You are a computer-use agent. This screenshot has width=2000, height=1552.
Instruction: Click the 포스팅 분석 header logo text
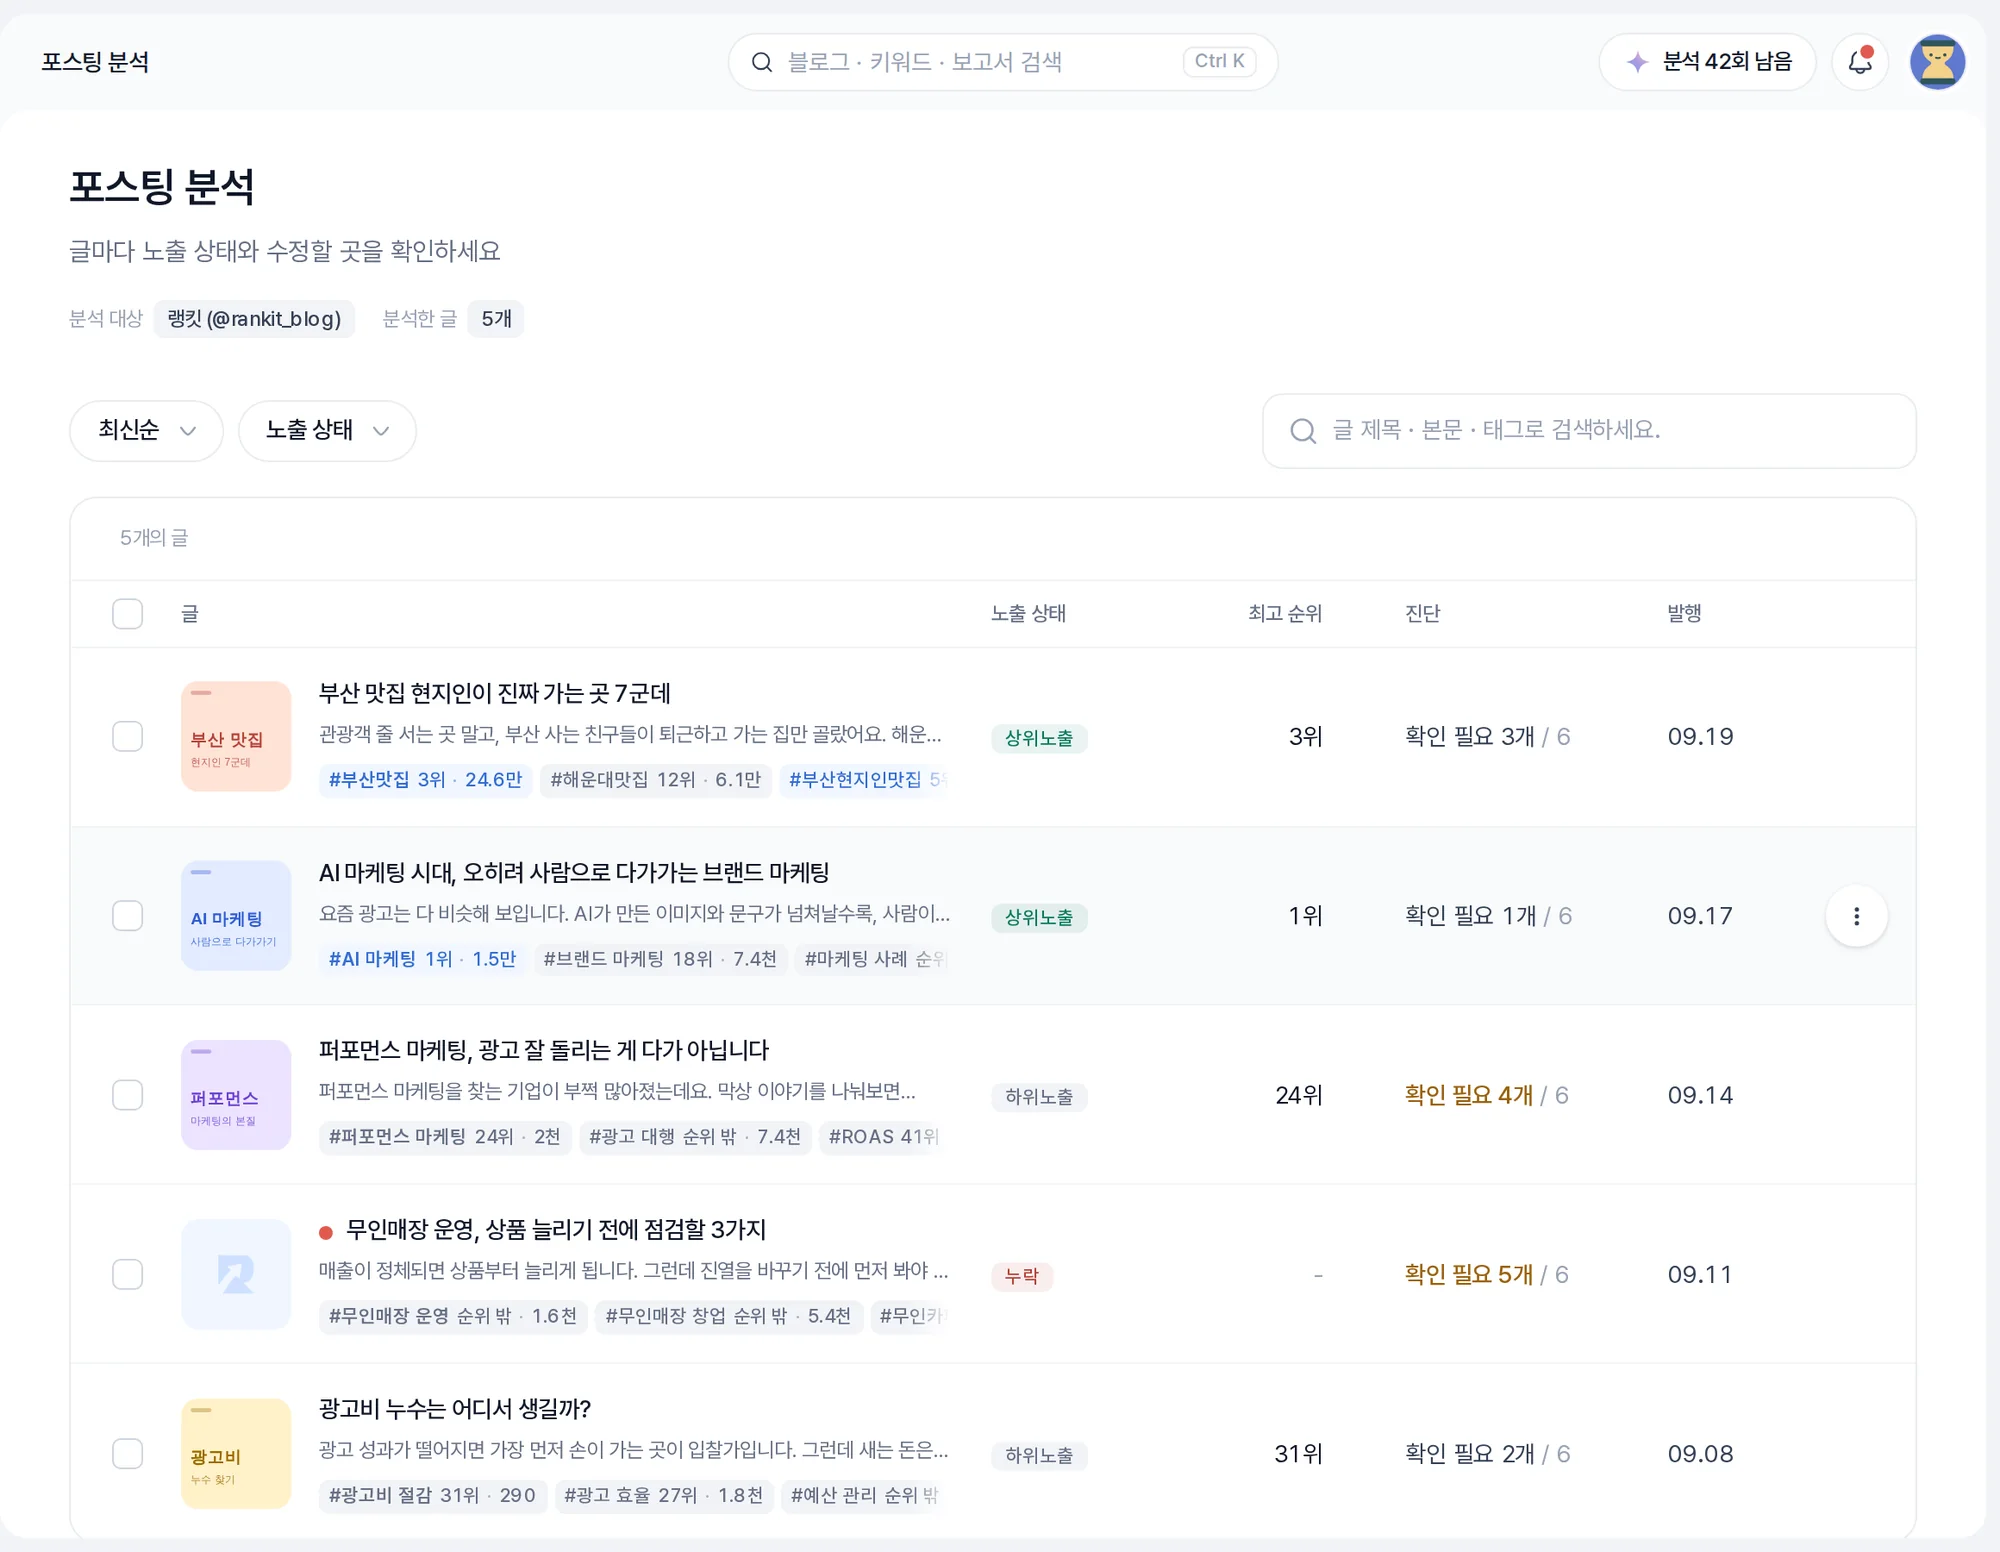(x=95, y=62)
